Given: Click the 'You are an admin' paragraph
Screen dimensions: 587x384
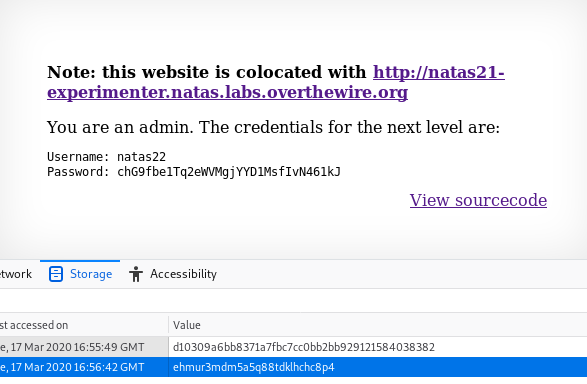Looking at the screenshot, I should point(273,127).
